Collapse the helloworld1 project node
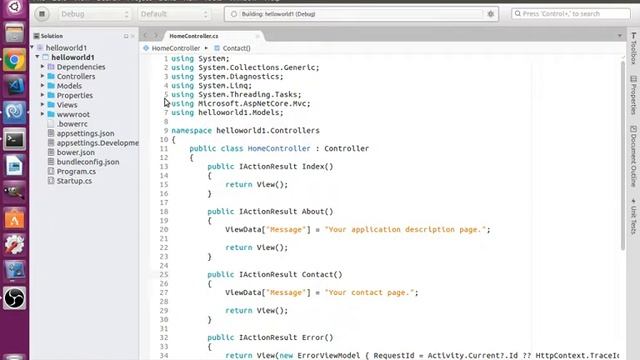 pyautogui.click(x=37, y=57)
